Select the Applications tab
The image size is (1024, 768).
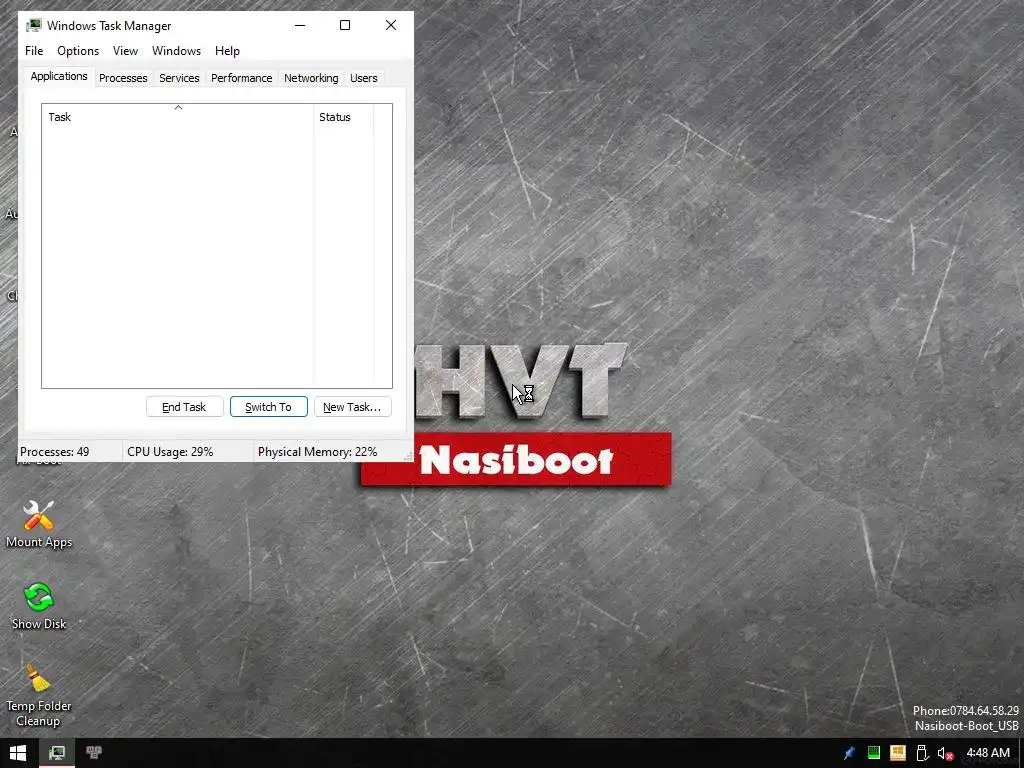[x=59, y=76]
